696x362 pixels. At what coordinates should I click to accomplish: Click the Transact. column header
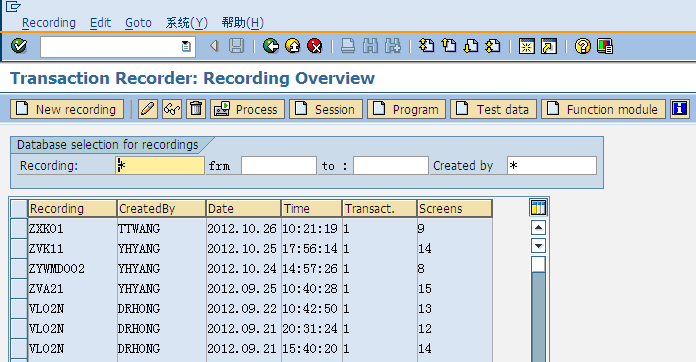380,209
